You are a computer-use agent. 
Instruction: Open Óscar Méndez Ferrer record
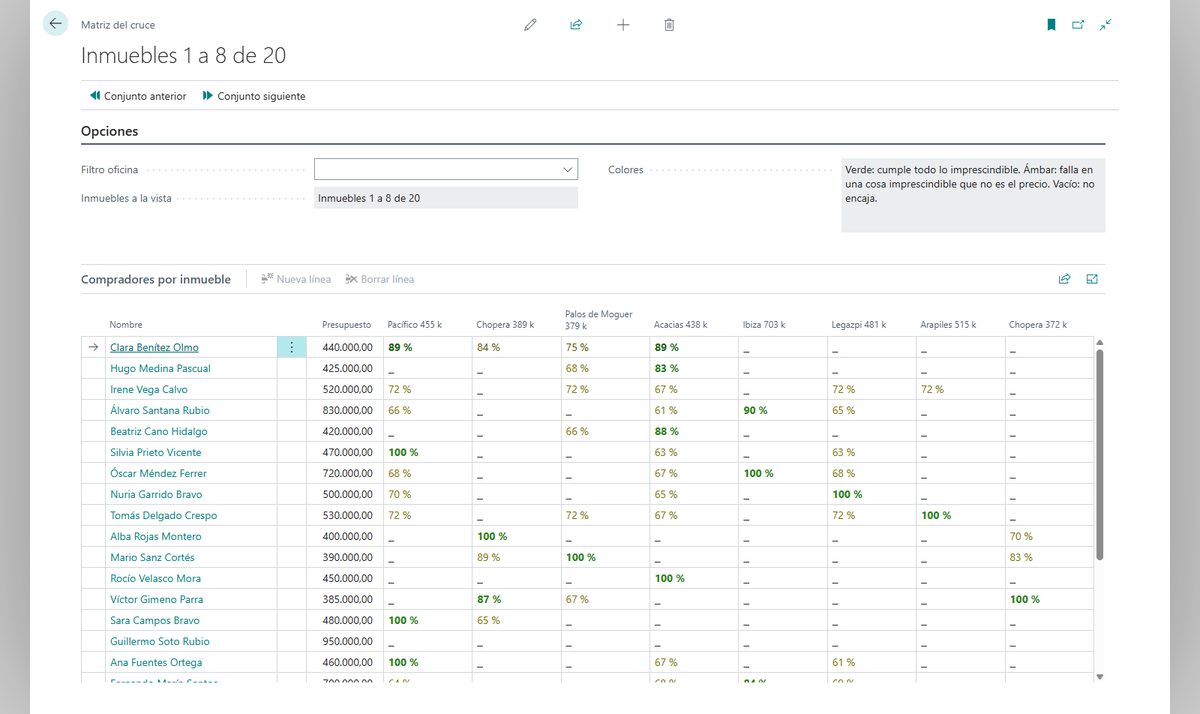(158, 473)
